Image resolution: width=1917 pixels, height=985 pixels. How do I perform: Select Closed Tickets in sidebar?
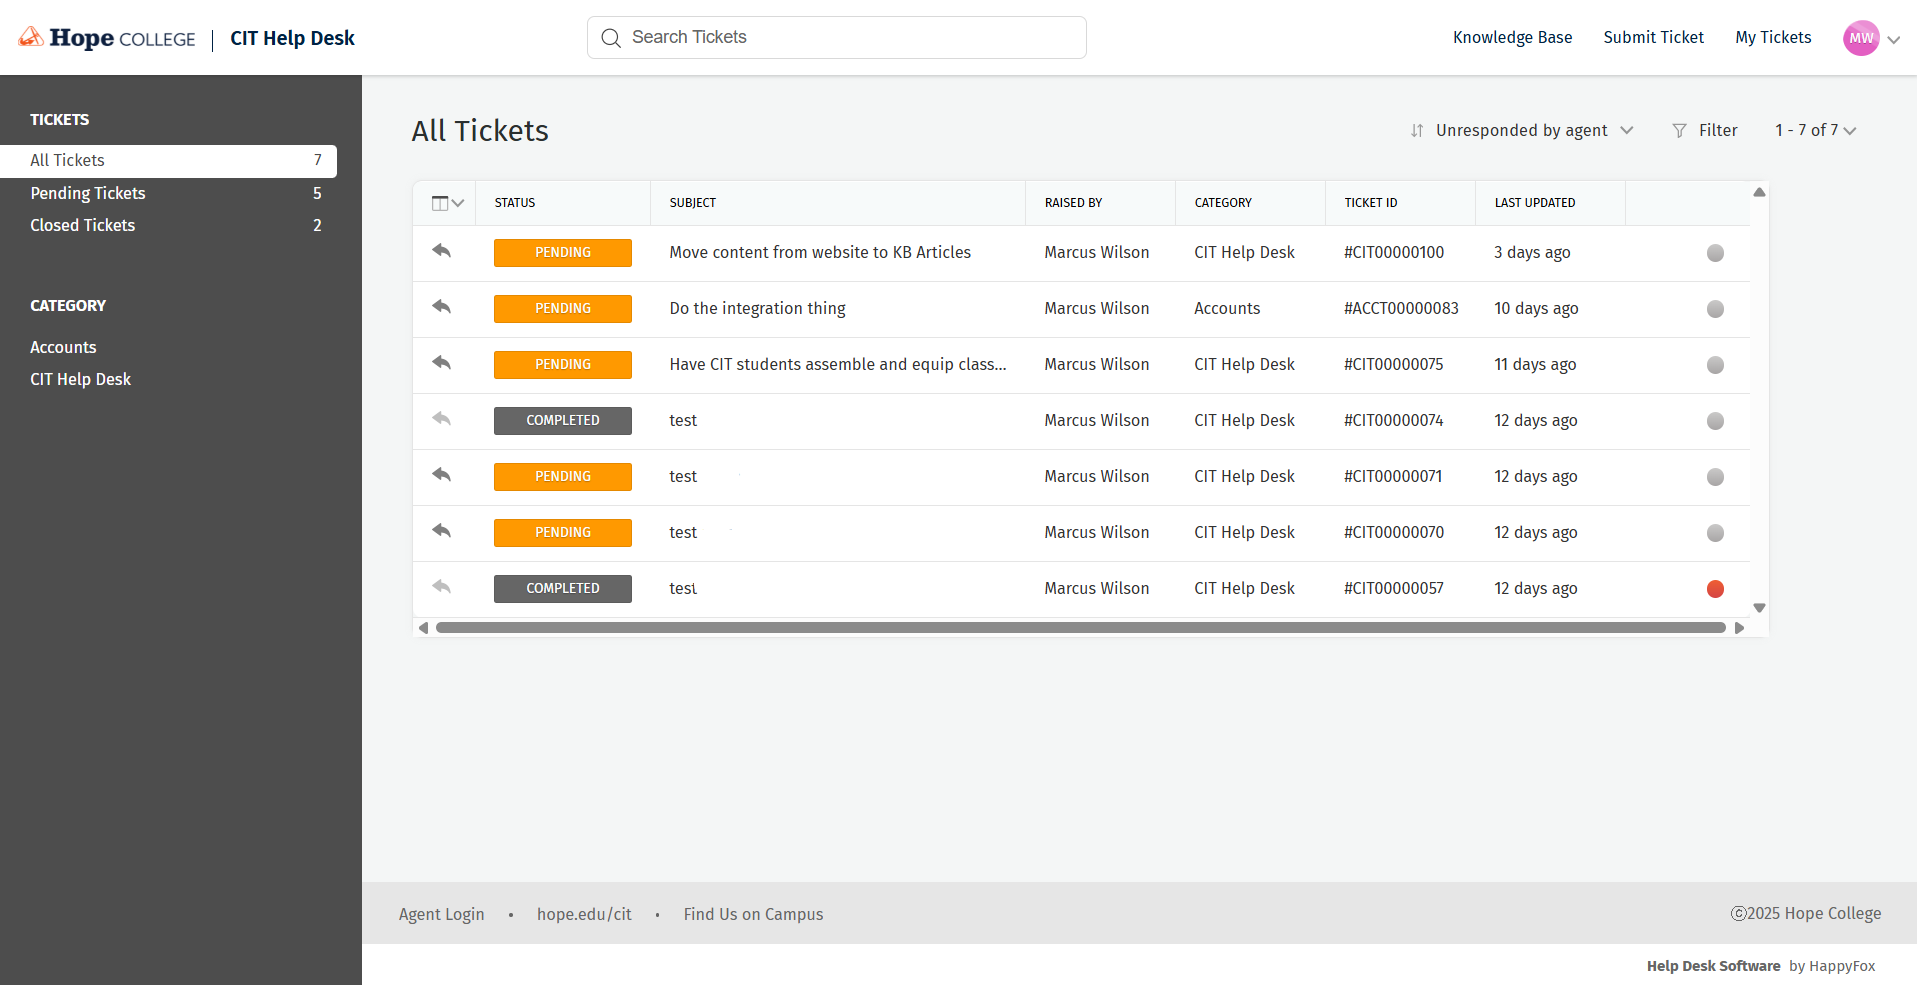[x=168, y=225]
